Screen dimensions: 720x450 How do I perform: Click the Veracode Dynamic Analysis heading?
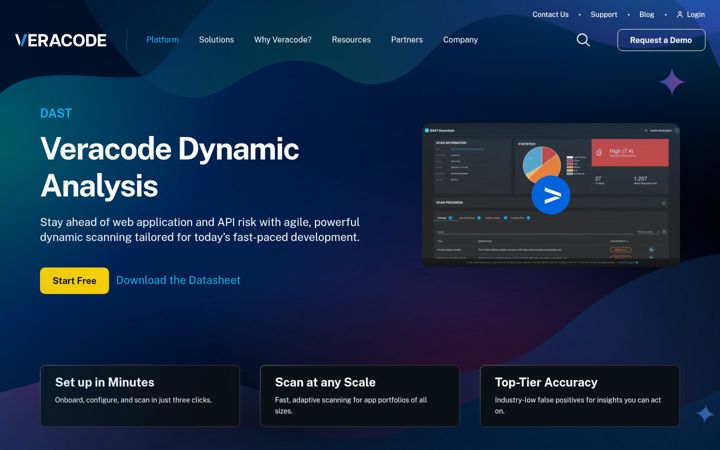170,167
